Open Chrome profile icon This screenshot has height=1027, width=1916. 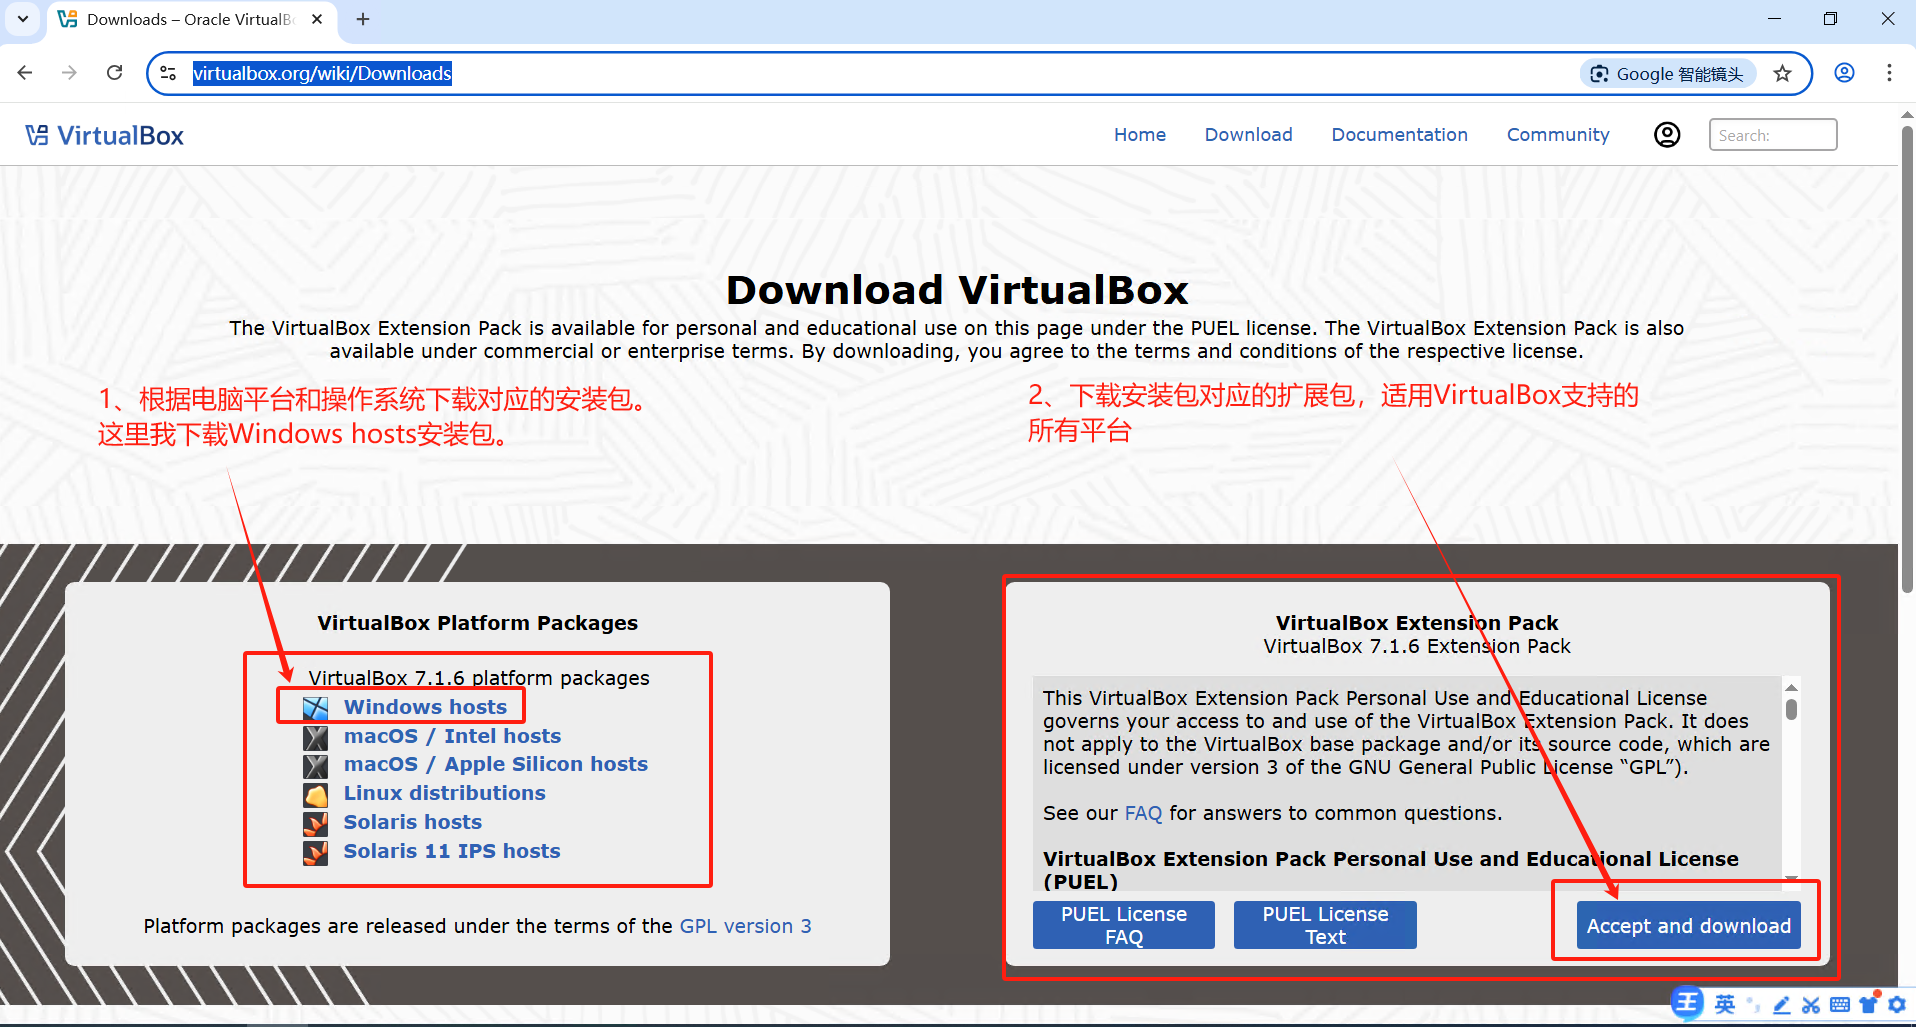pos(1845,73)
